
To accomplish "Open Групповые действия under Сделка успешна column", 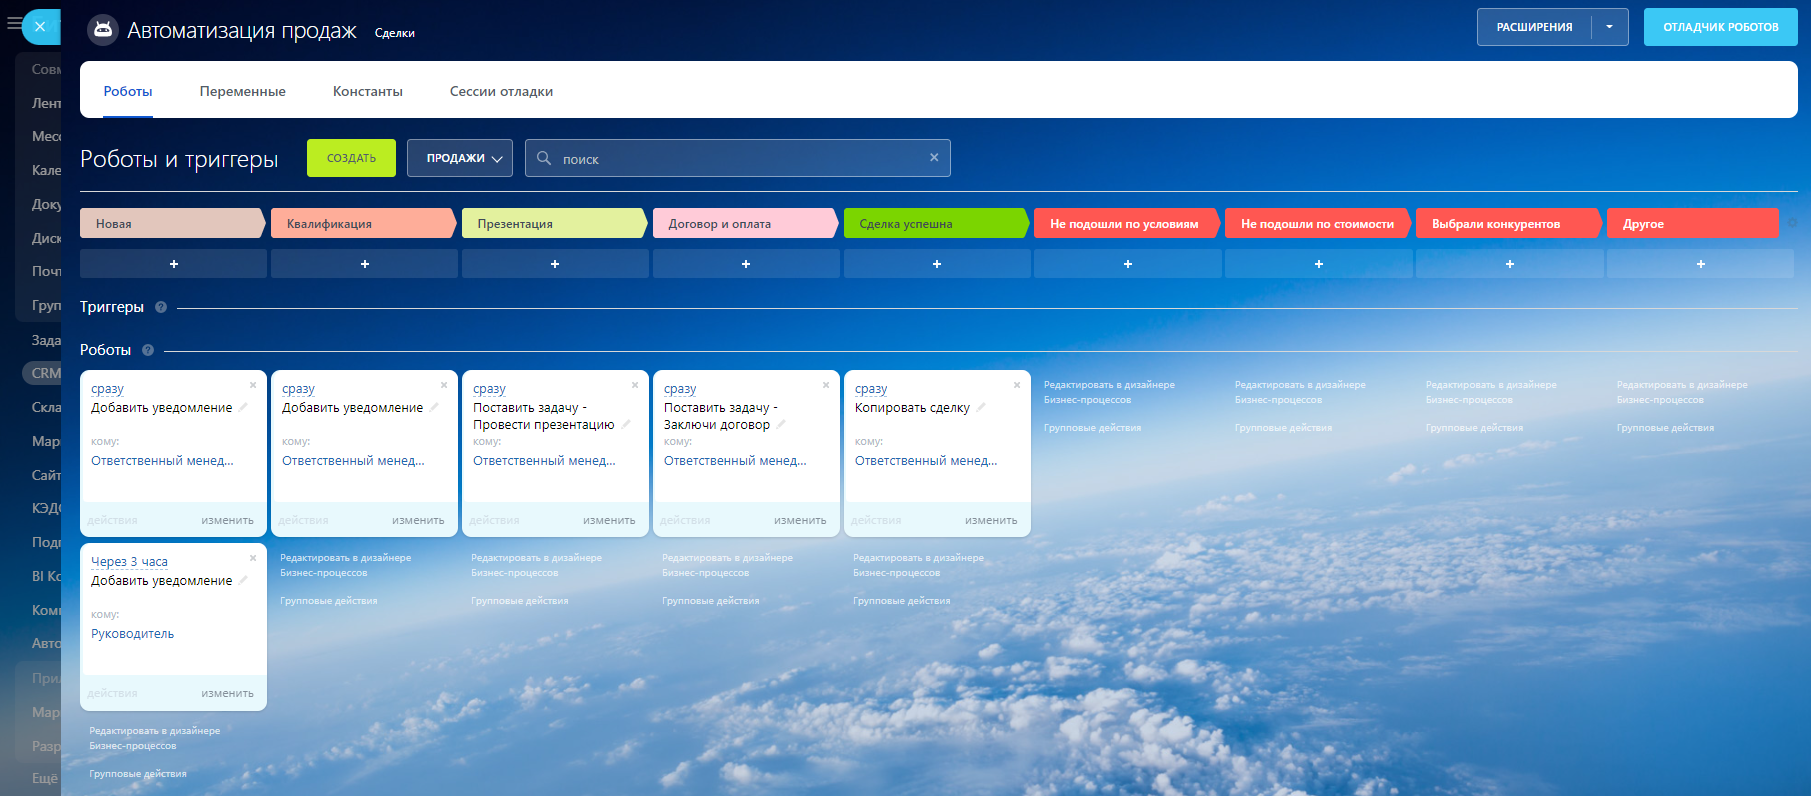I will click(x=901, y=601).
